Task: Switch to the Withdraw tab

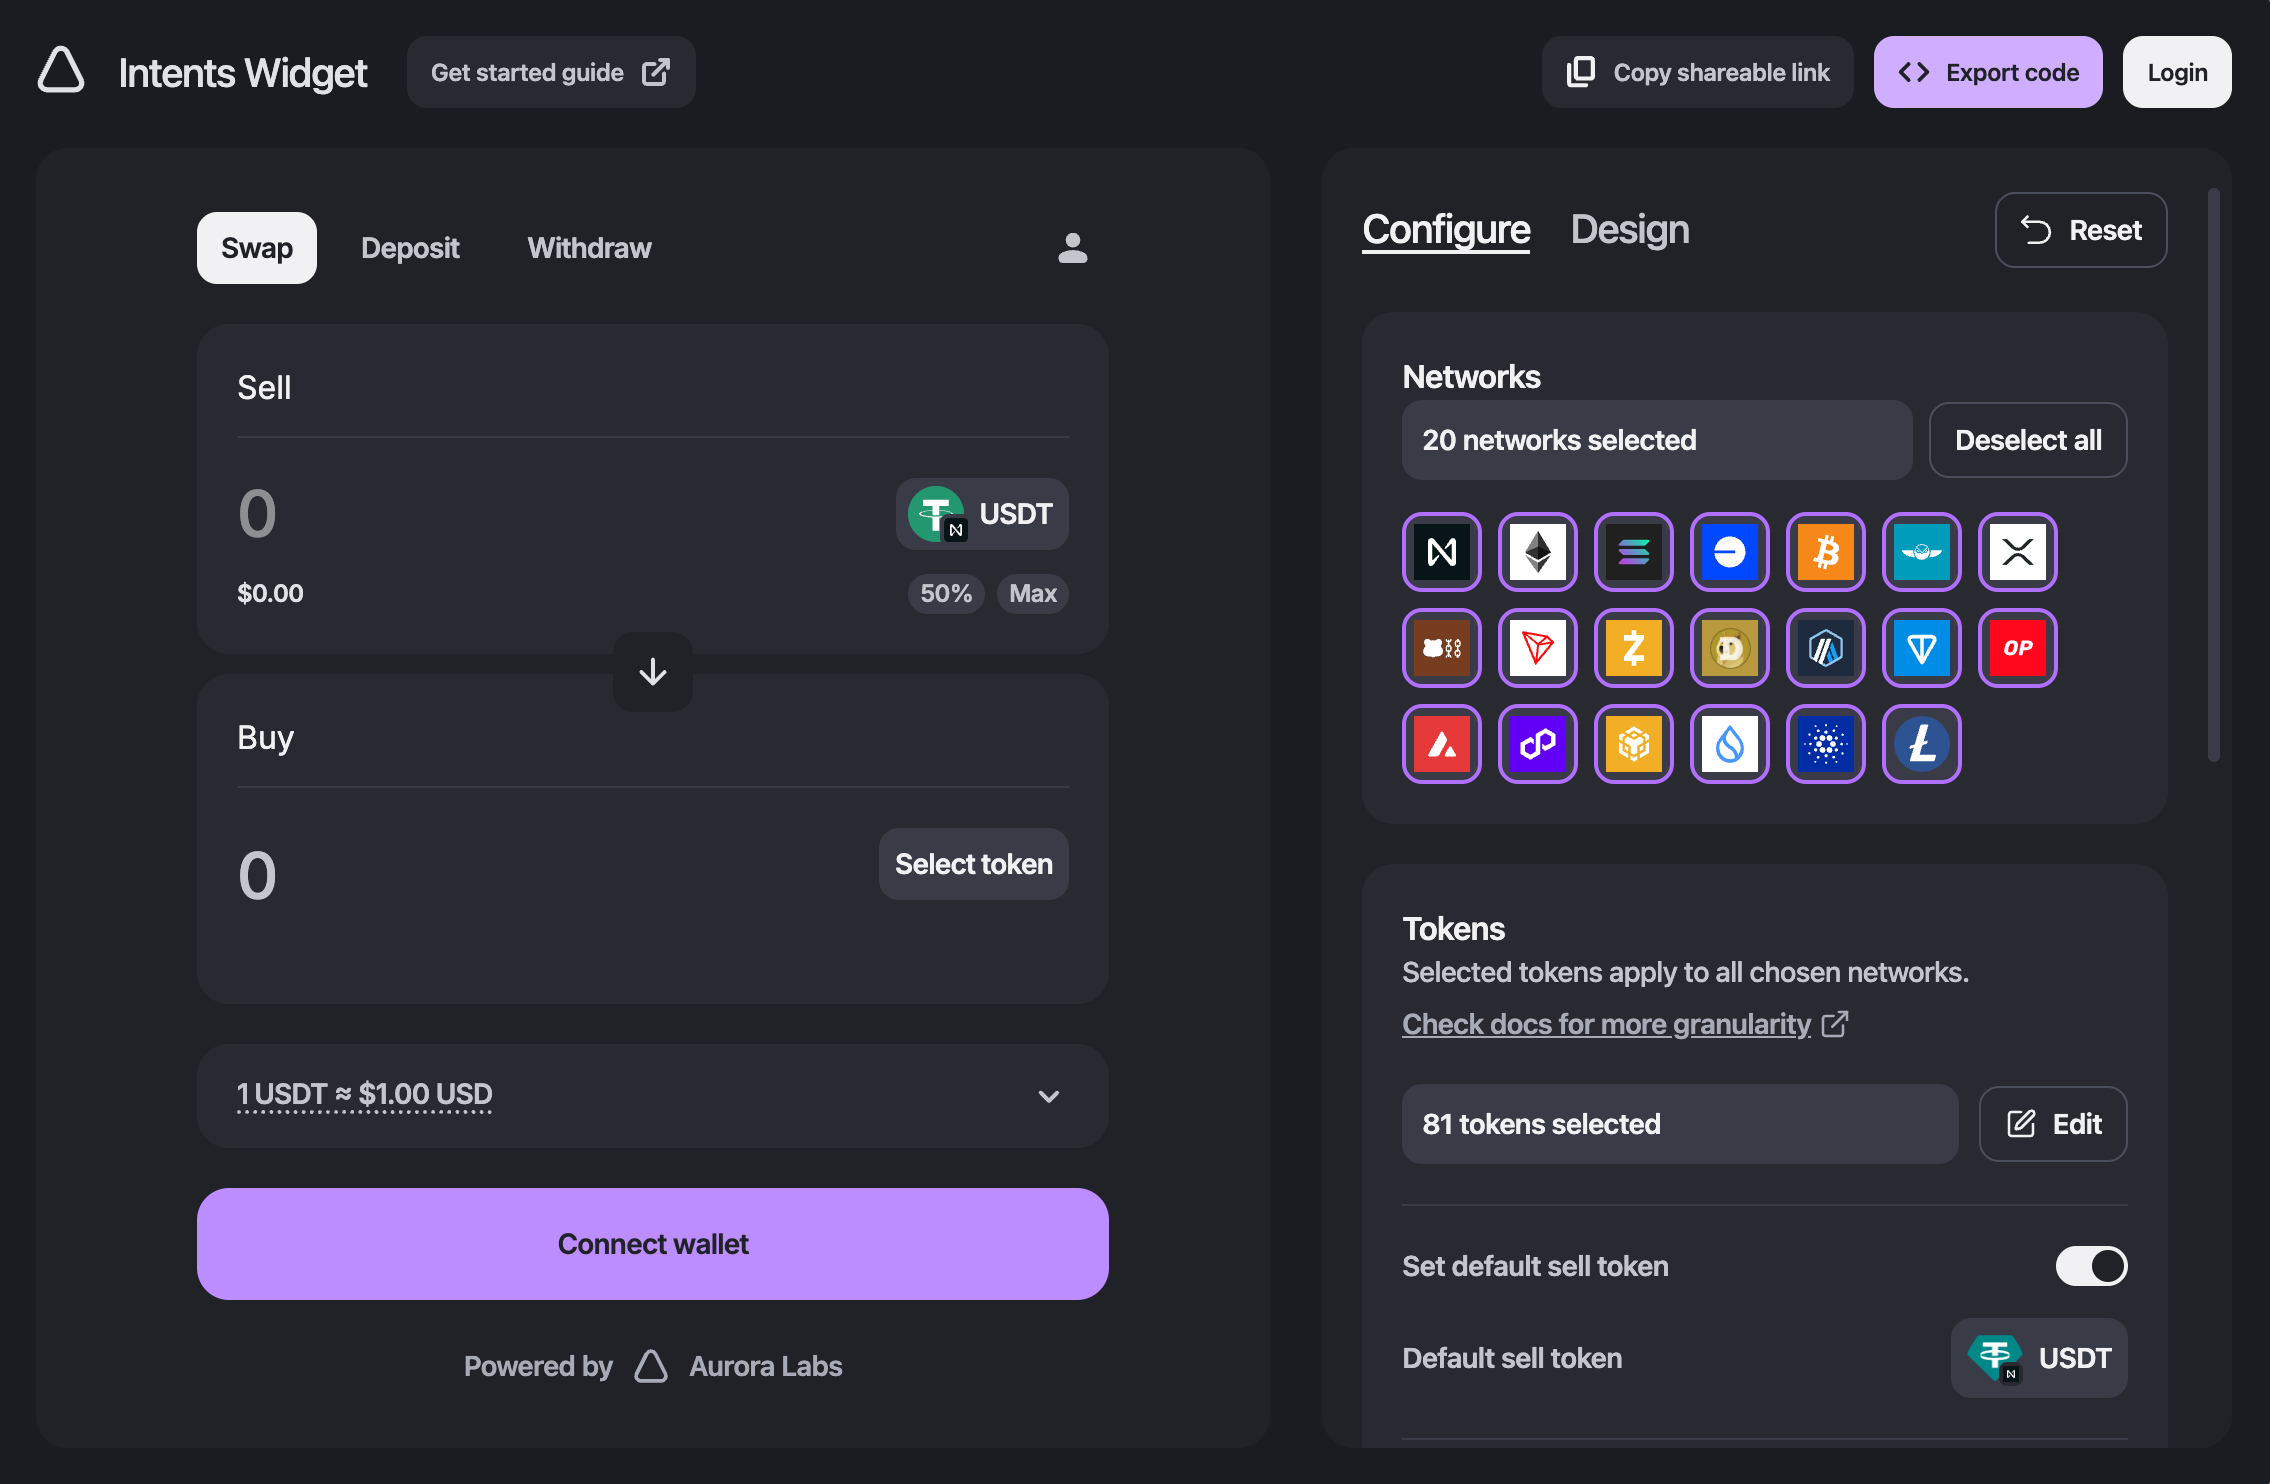Action: (588, 247)
